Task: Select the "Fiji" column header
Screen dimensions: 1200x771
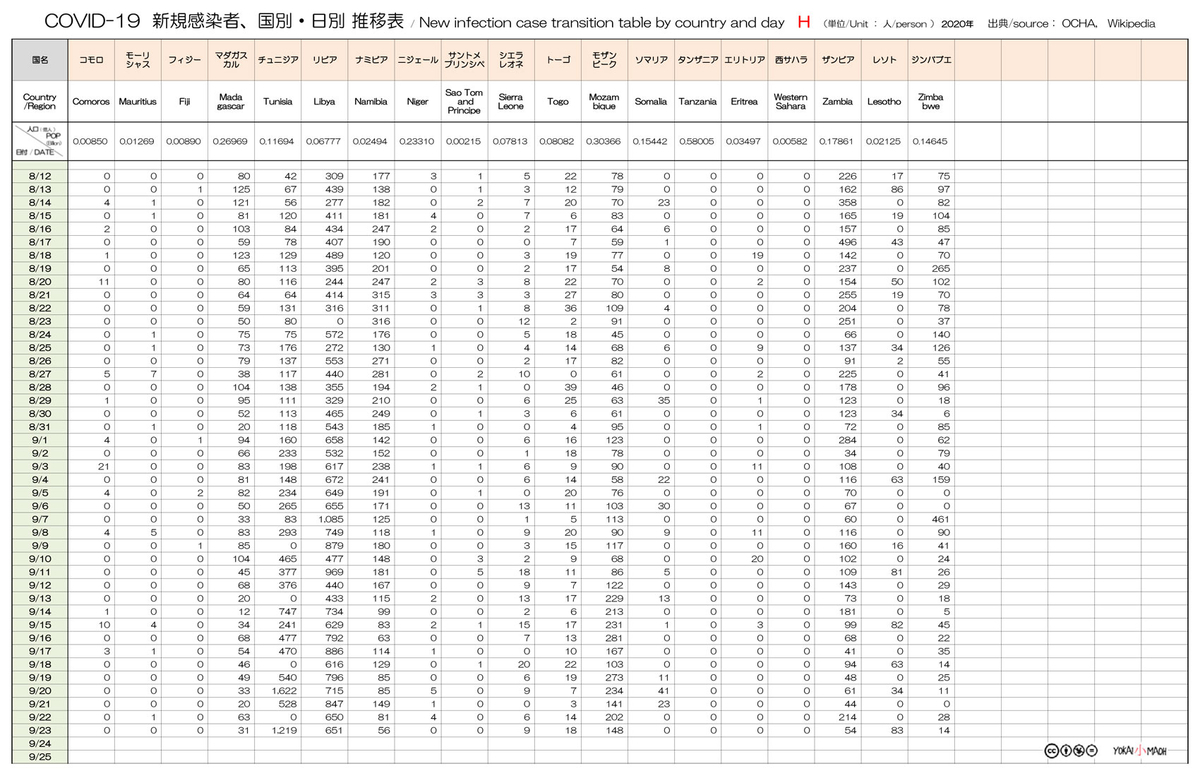Action: pyautogui.click(x=185, y=102)
